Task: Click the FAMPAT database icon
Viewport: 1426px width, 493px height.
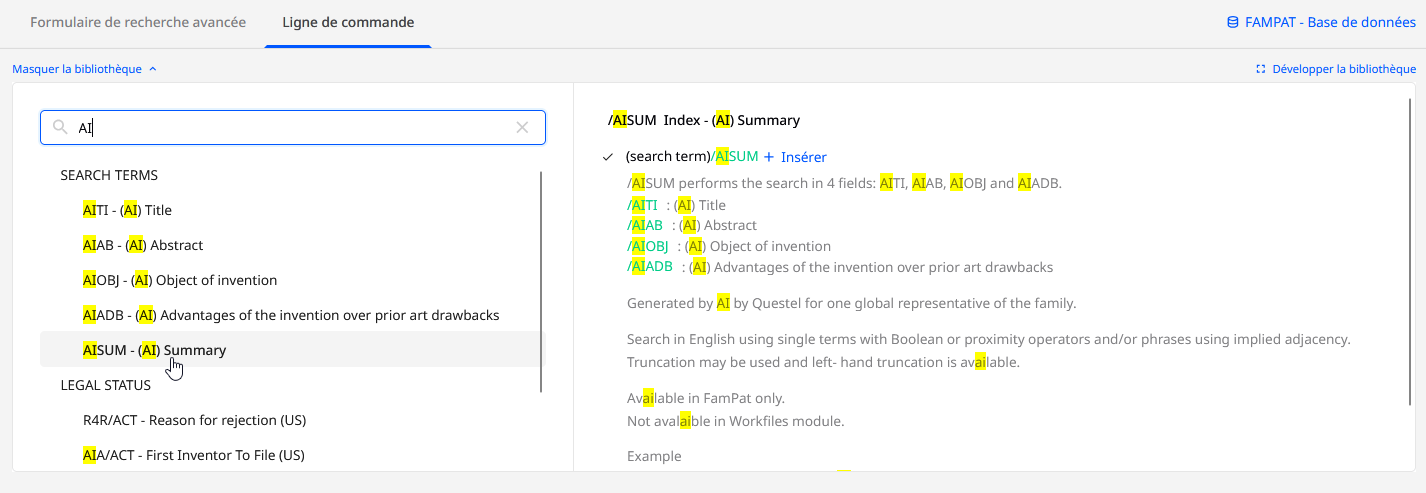Action: (1233, 22)
